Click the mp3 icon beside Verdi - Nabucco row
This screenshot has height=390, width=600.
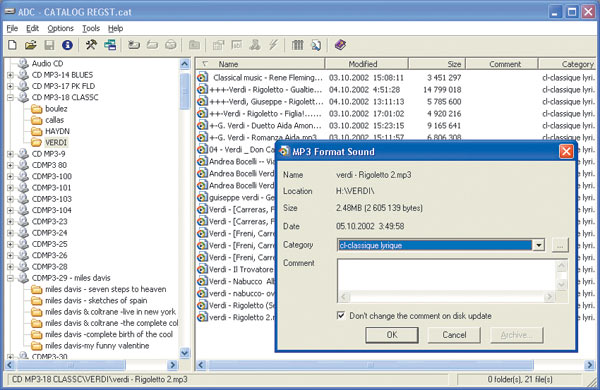(x=202, y=281)
